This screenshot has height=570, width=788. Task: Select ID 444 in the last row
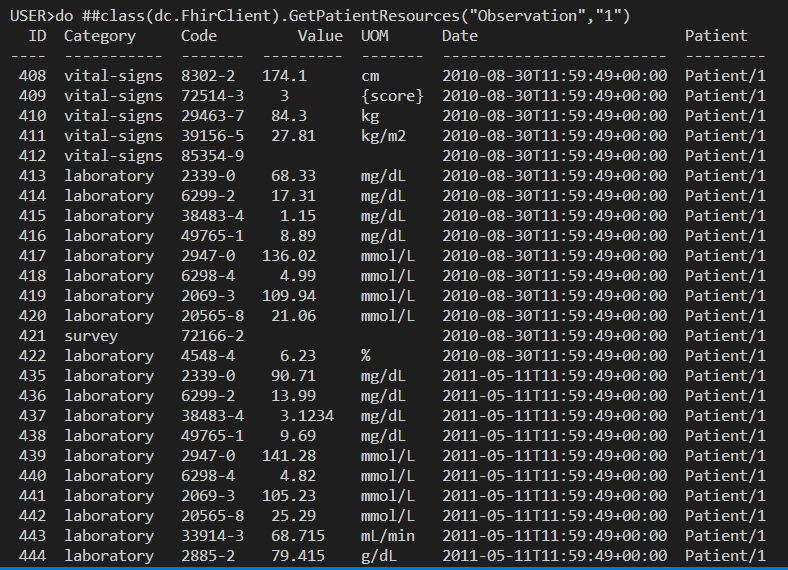tap(33, 556)
